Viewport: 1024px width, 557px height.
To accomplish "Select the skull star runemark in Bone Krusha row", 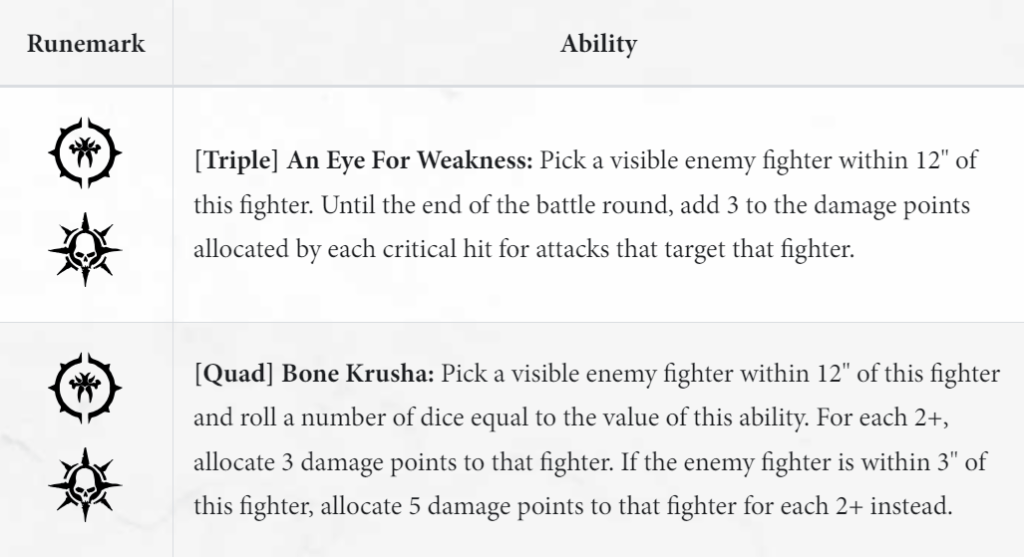I will [x=86, y=481].
